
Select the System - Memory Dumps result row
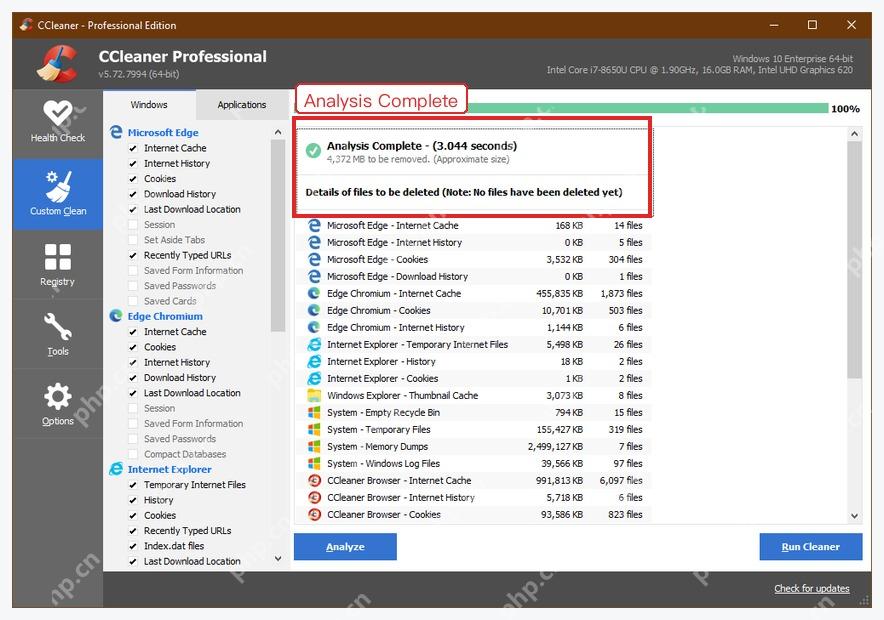pos(475,446)
